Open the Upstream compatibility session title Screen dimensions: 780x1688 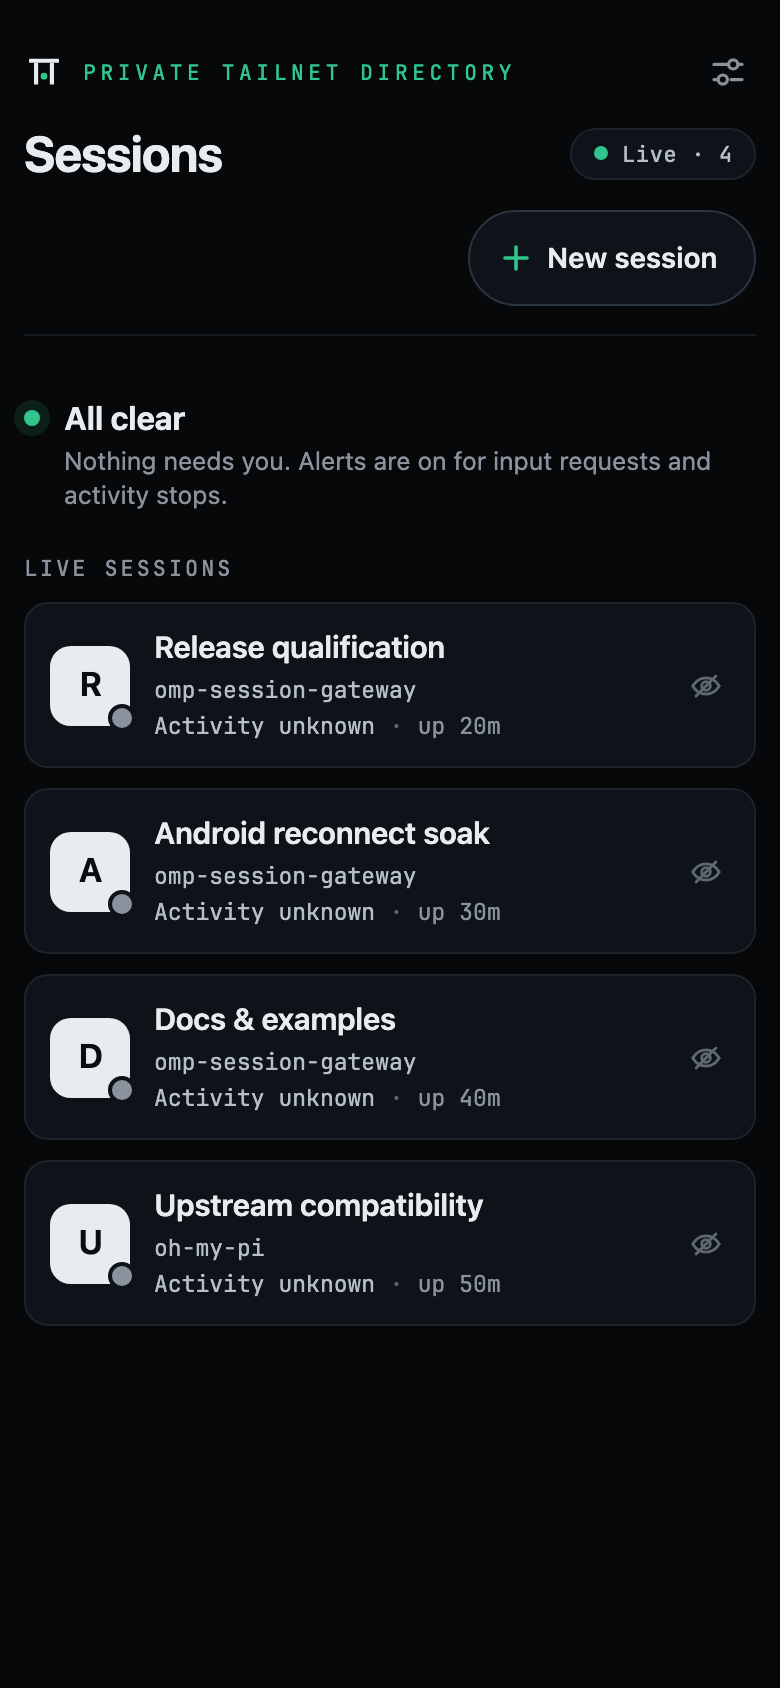318,1206
